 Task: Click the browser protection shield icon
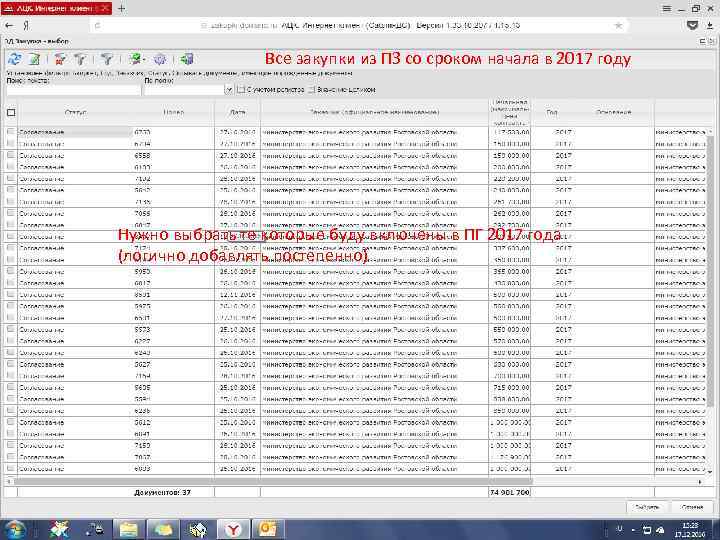coord(692,26)
